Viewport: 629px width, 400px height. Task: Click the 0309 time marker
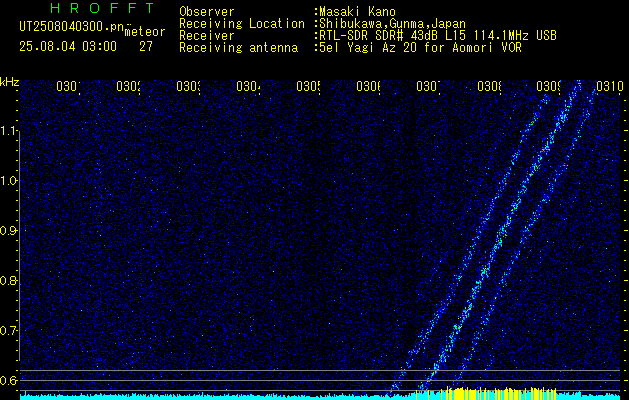tap(548, 86)
